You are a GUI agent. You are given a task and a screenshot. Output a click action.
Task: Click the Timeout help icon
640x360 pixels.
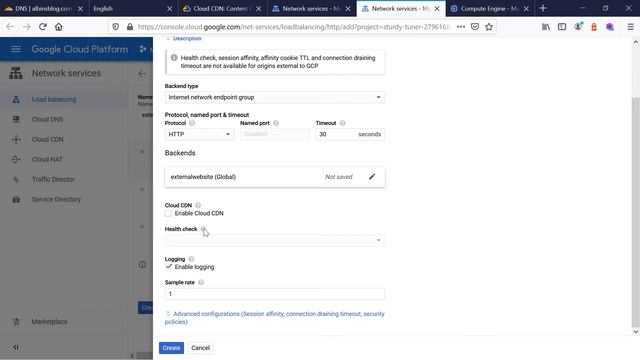[342, 123]
